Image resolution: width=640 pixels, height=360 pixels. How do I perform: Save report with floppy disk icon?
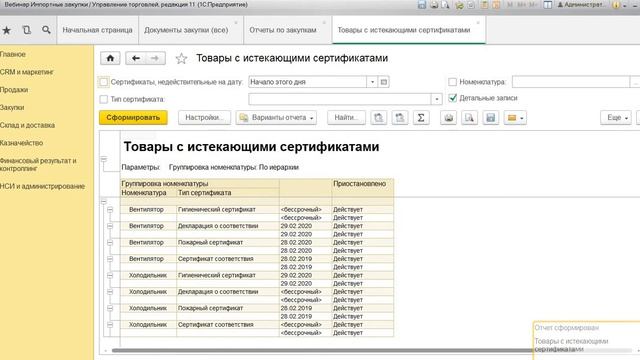[491, 118]
